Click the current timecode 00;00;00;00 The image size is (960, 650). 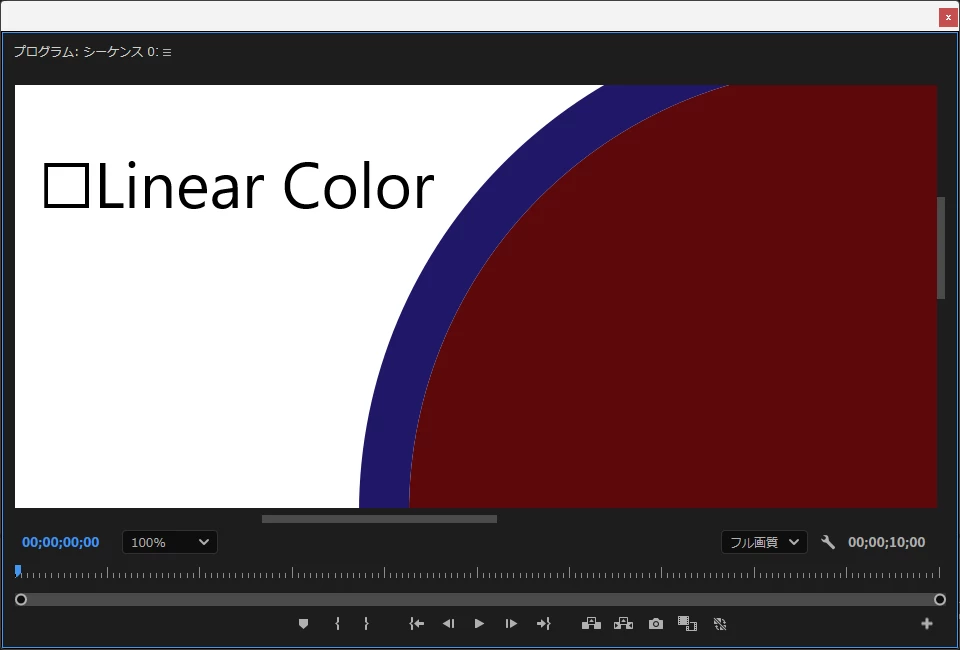(x=61, y=542)
